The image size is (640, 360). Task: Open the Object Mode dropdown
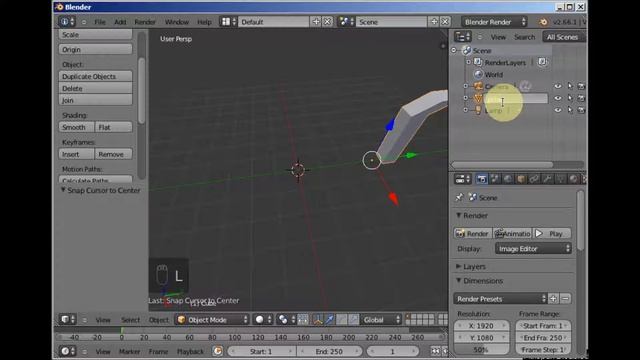click(x=212, y=320)
